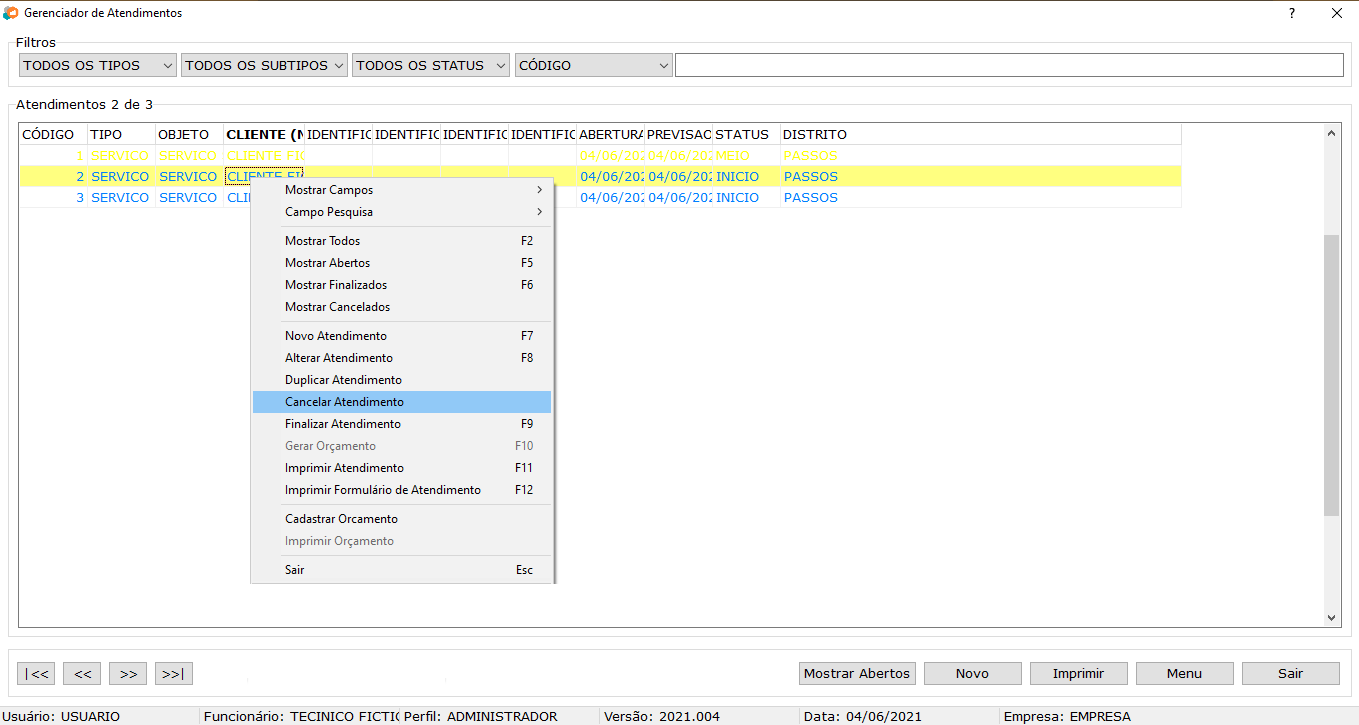
Task: Click the help question mark button
Action: 1291,14
